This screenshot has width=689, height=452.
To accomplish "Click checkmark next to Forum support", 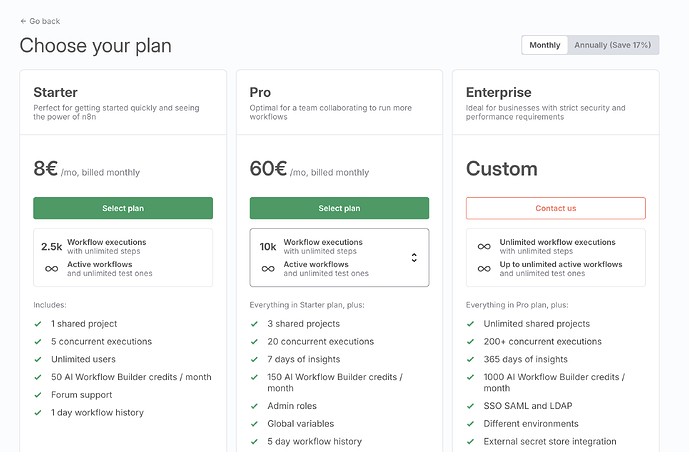I will tap(38, 395).
